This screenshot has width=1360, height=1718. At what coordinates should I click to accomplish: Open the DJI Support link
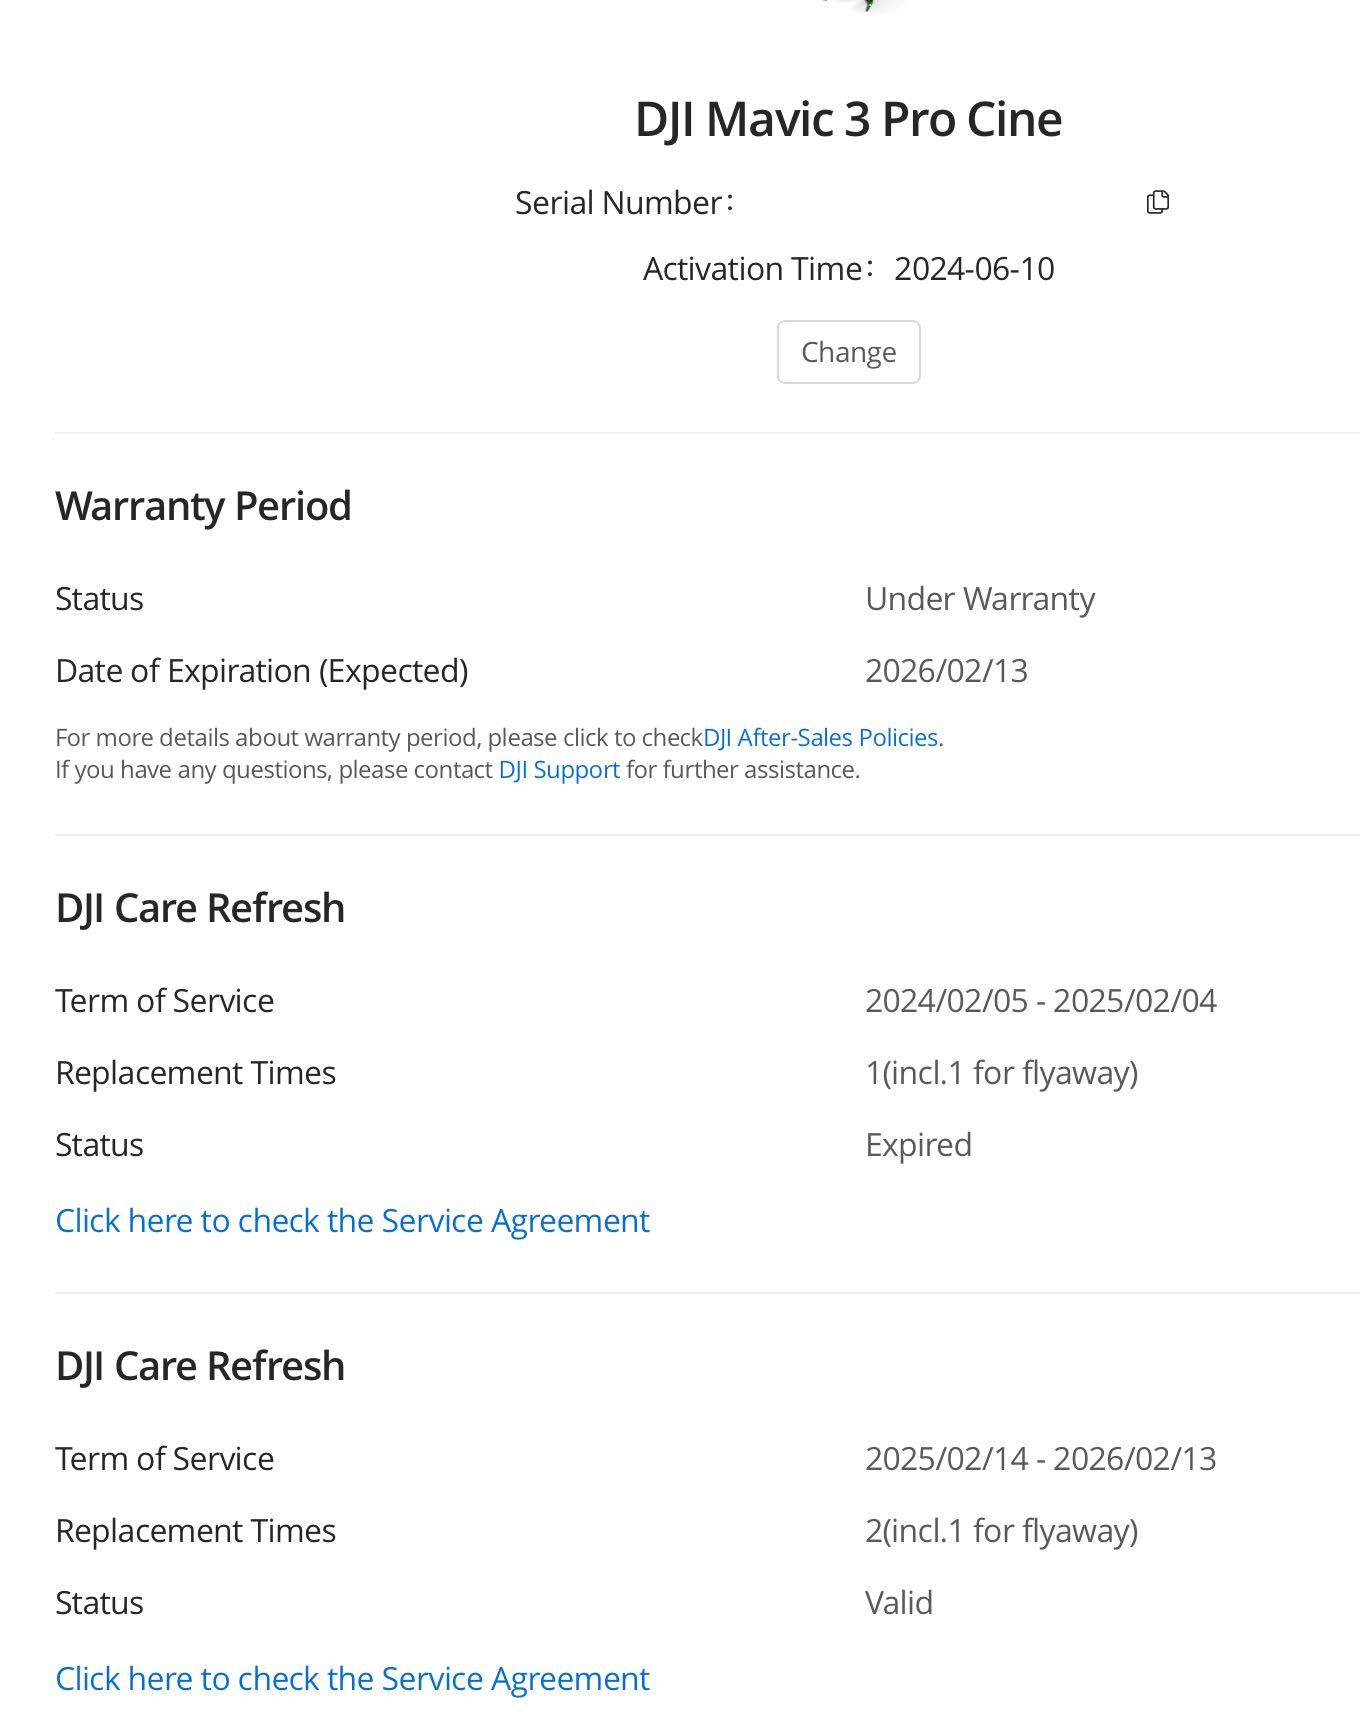pyautogui.click(x=559, y=769)
